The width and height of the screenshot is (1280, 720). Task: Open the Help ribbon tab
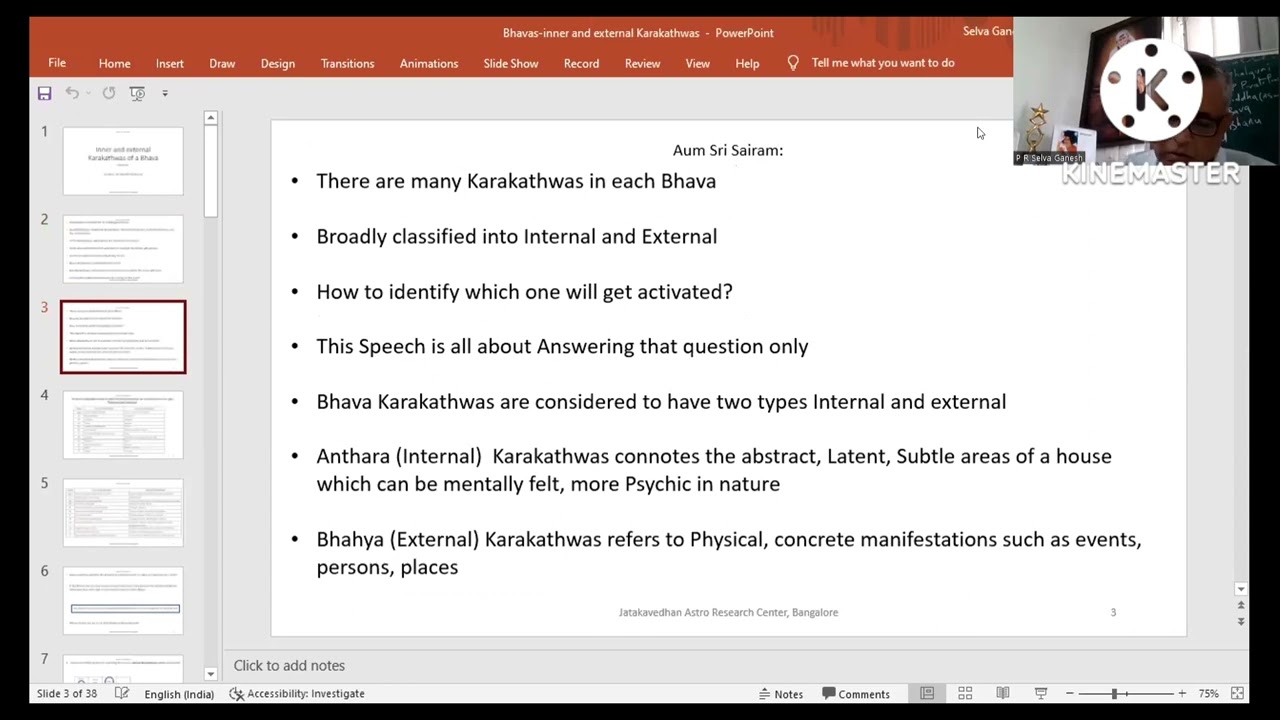pos(747,63)
